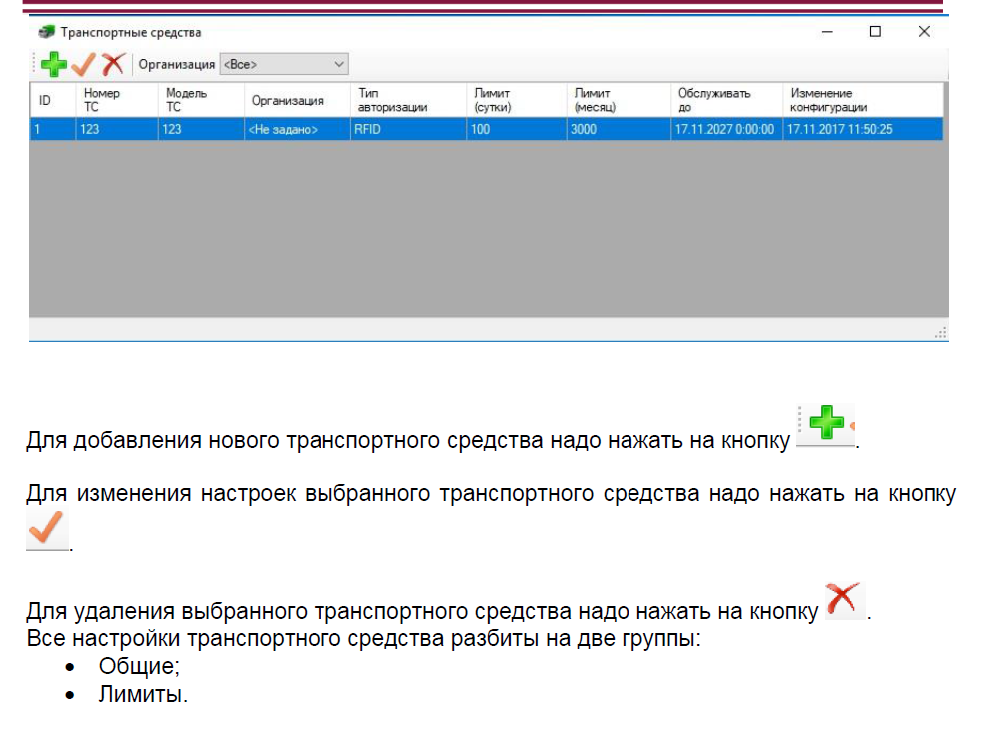Minimize the Транспортные средства window
Image resolution: width=995 pixels, height=743 pixels.
point(827,32)
